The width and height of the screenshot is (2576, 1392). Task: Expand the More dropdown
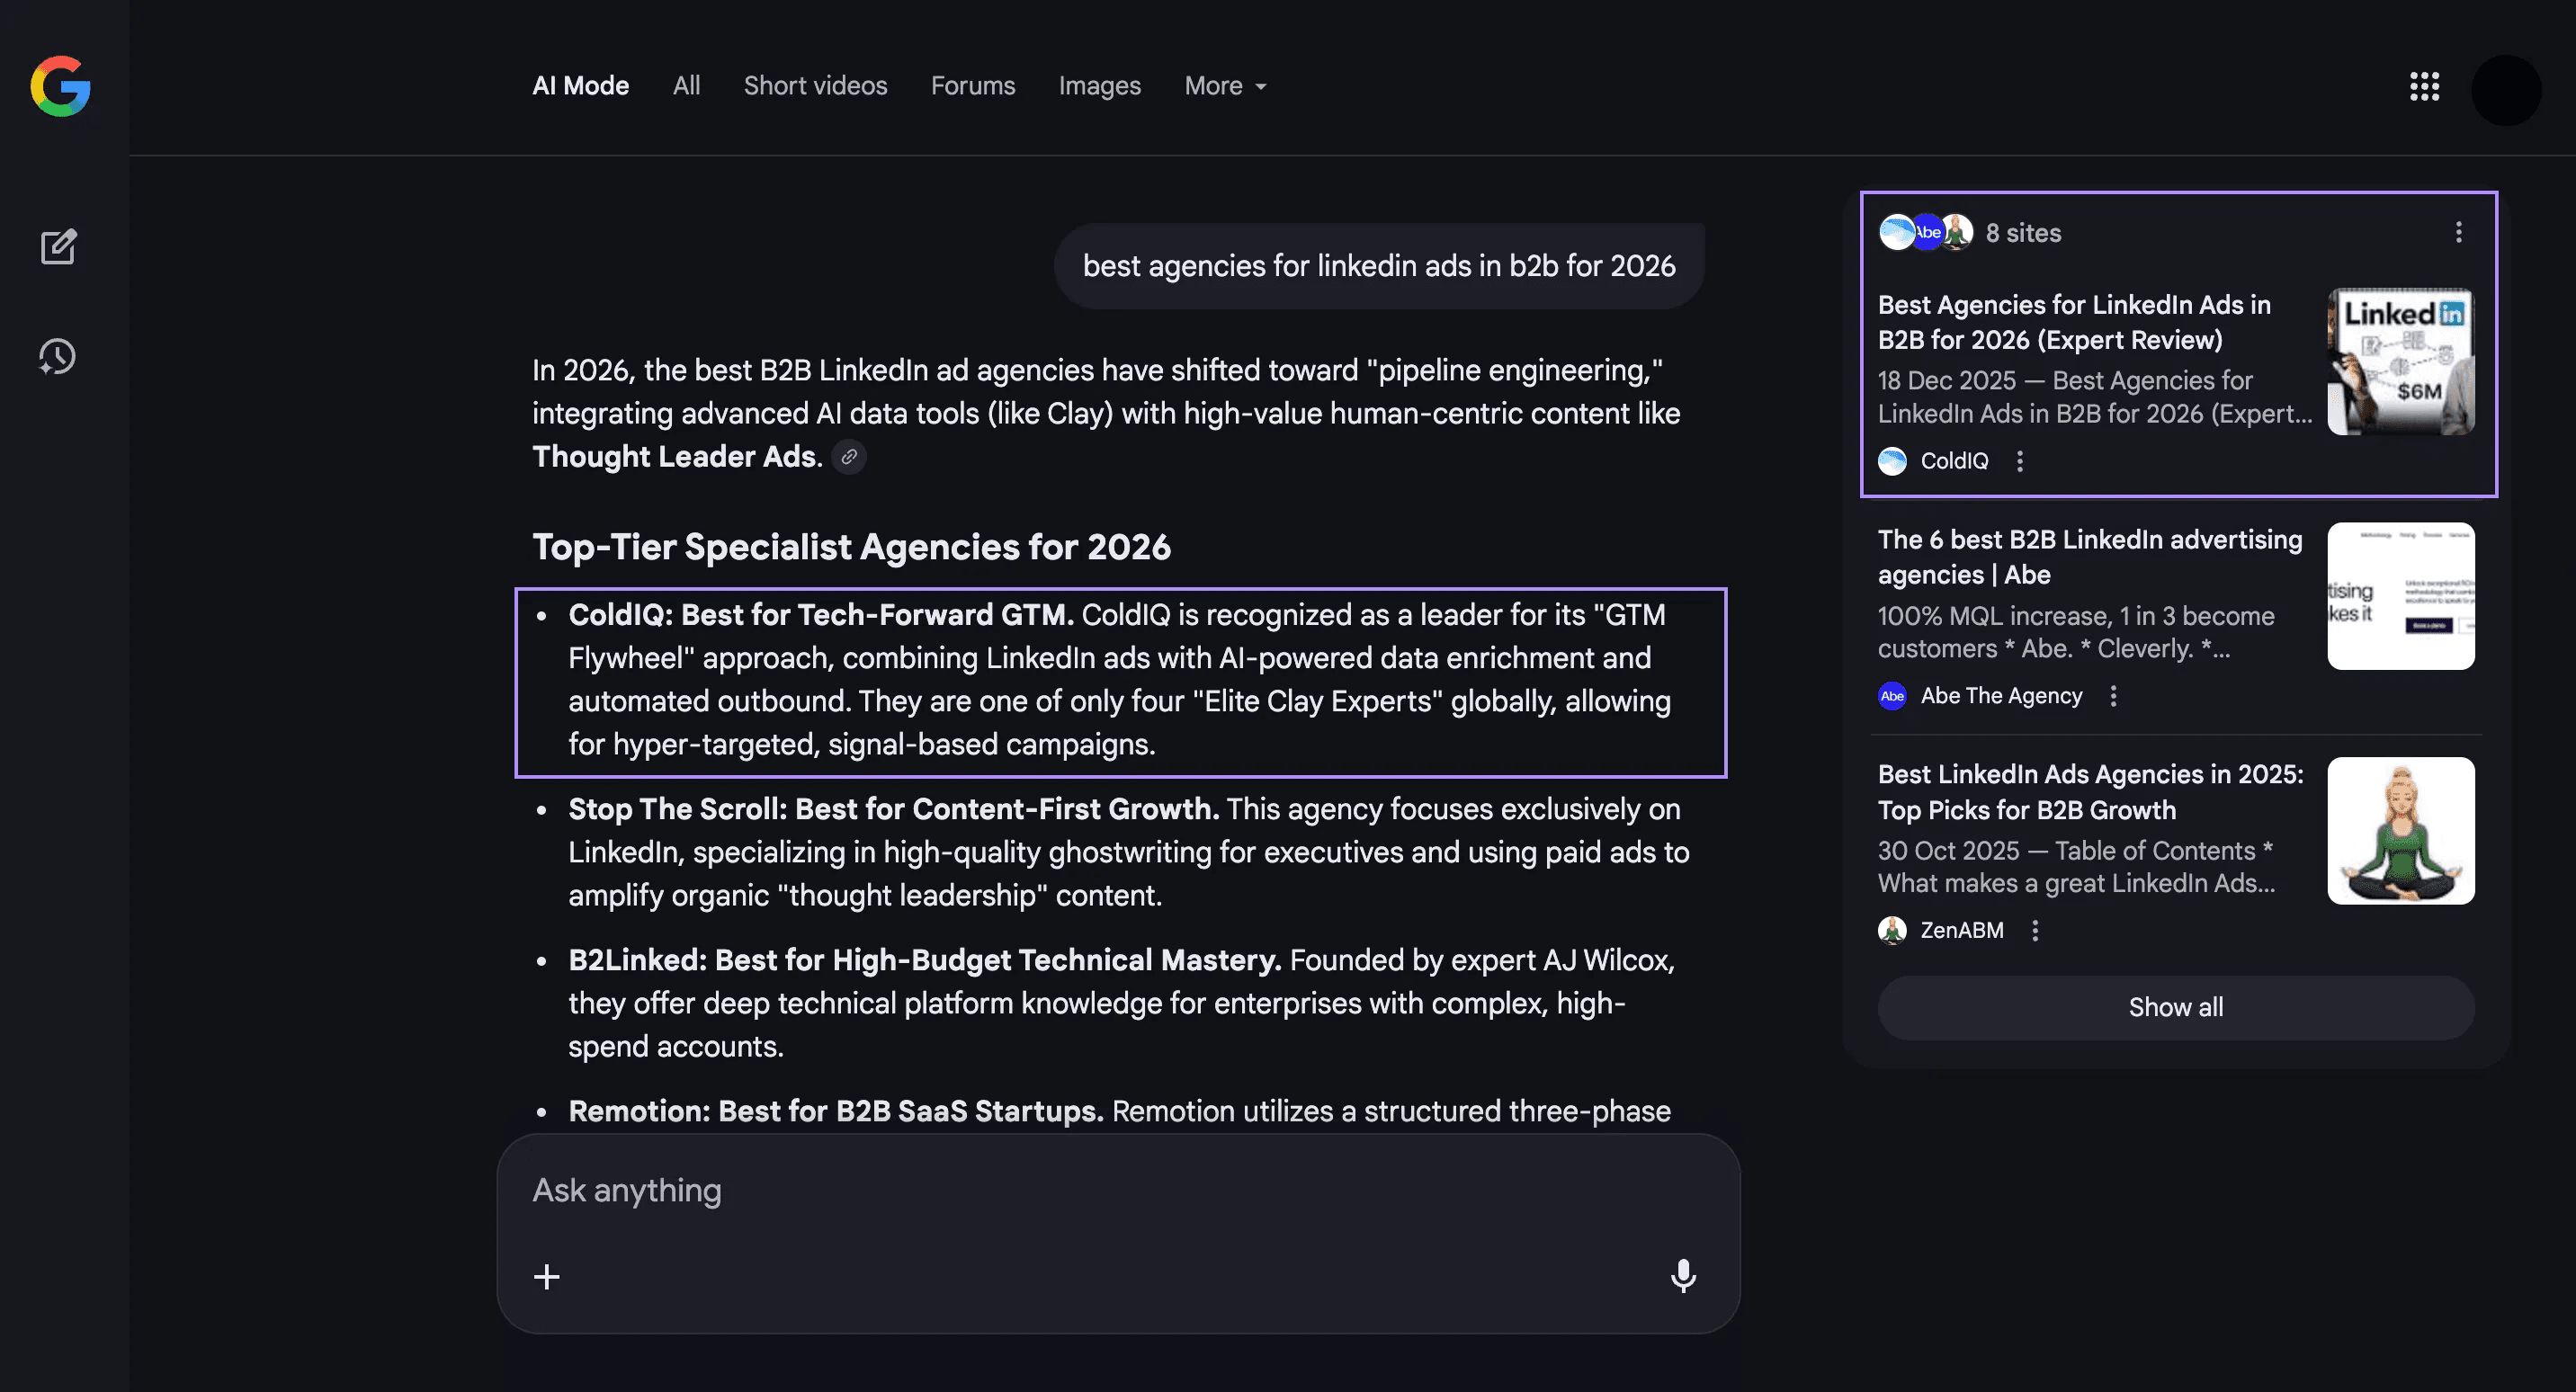click(1225, 86)
